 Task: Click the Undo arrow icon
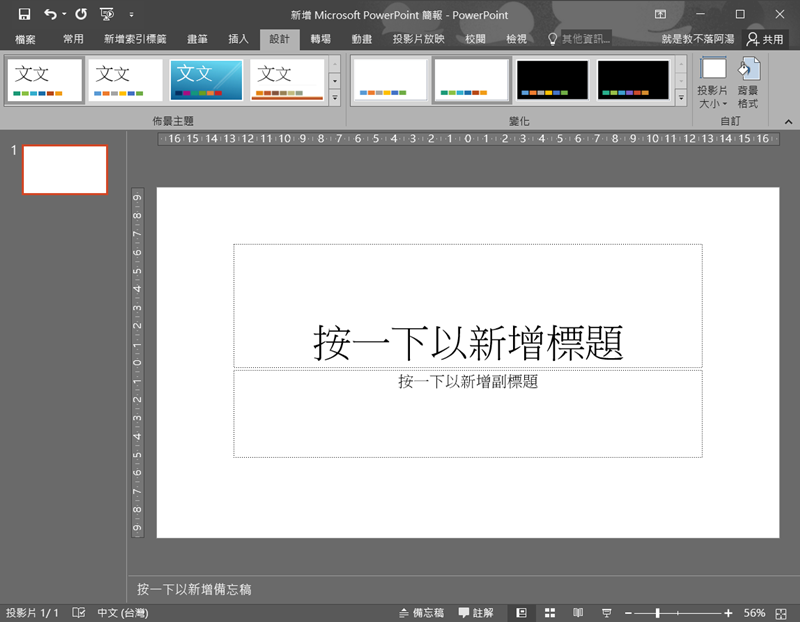click(x=50, y=15)
